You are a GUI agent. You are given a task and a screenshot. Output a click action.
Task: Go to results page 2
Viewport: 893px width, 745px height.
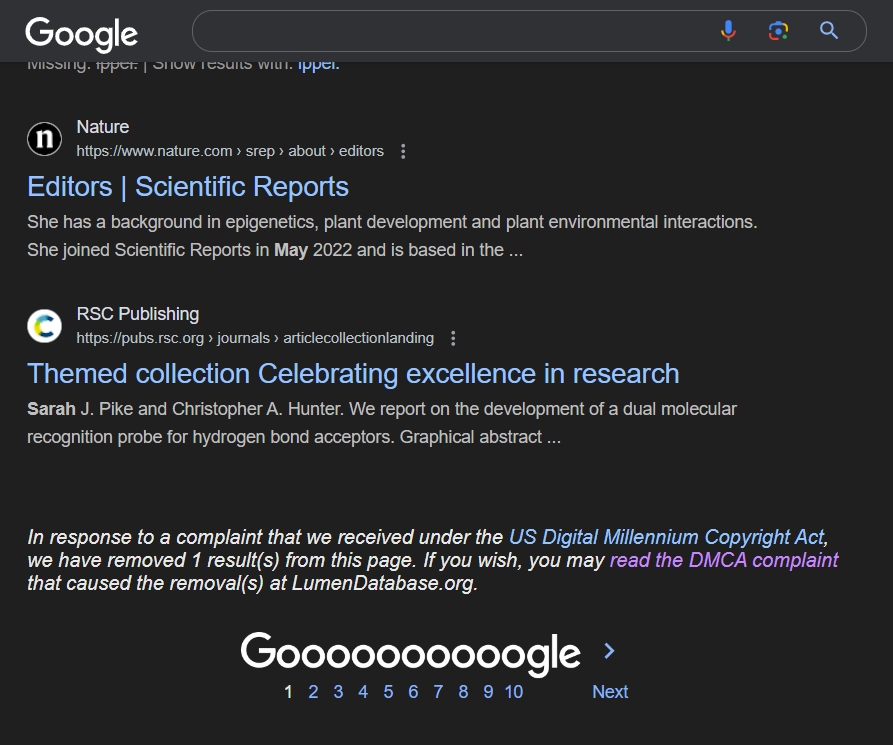point(313,692)
